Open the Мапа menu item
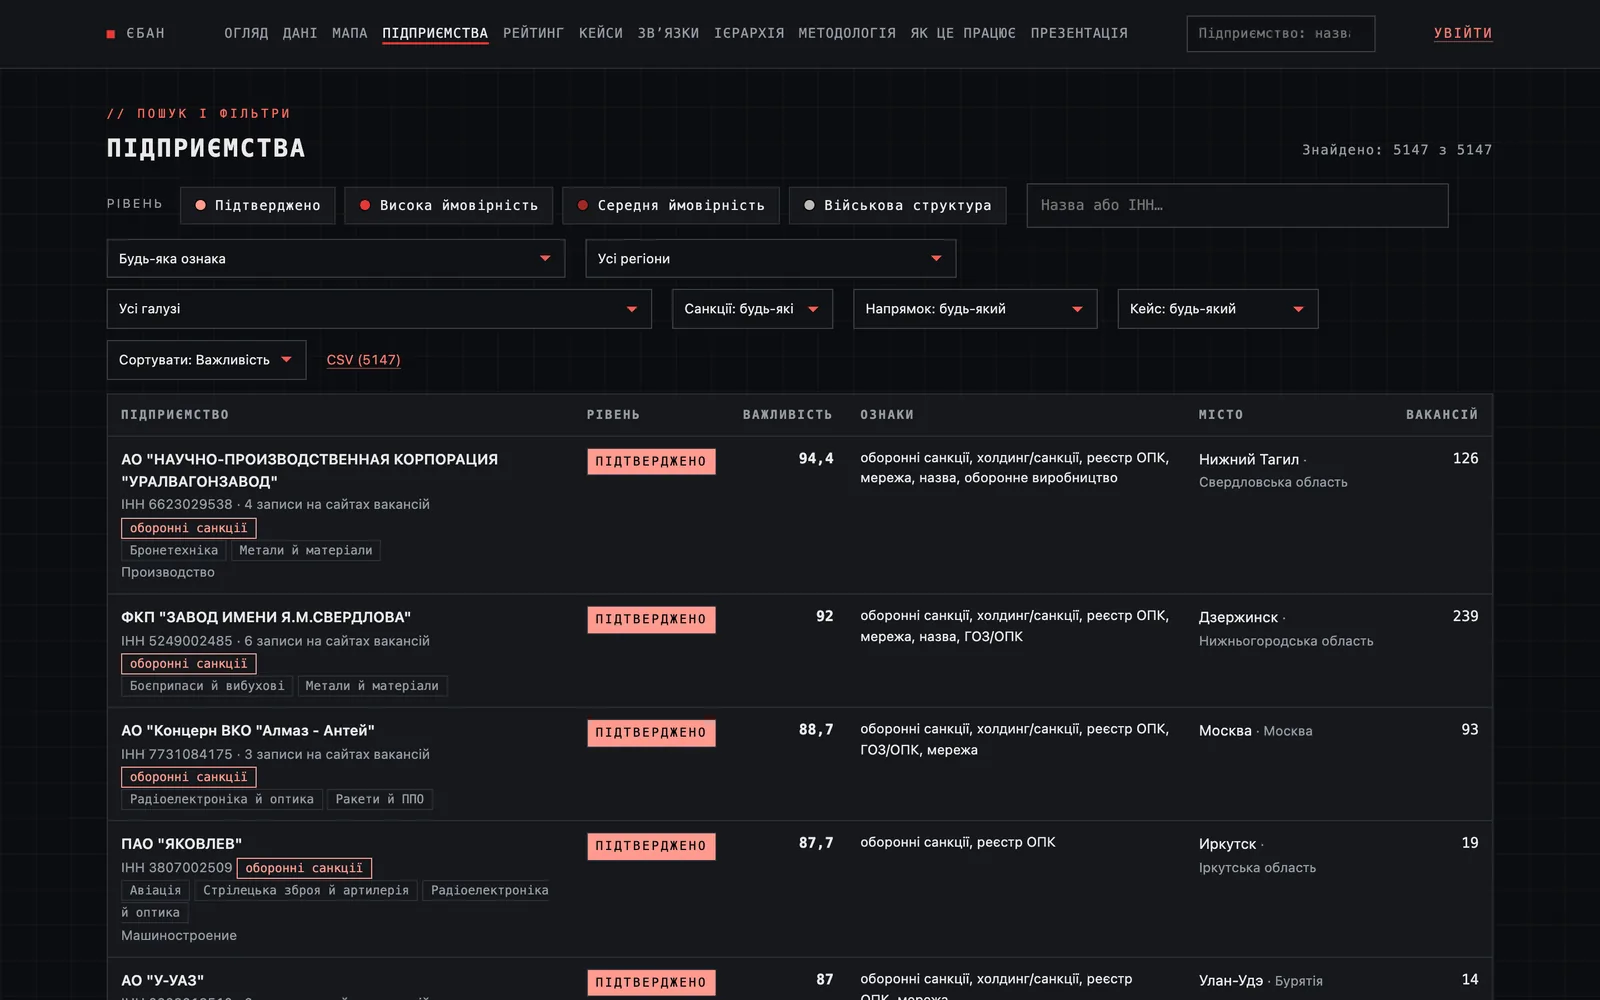The image size is (1600, 1000). (350, 33)
